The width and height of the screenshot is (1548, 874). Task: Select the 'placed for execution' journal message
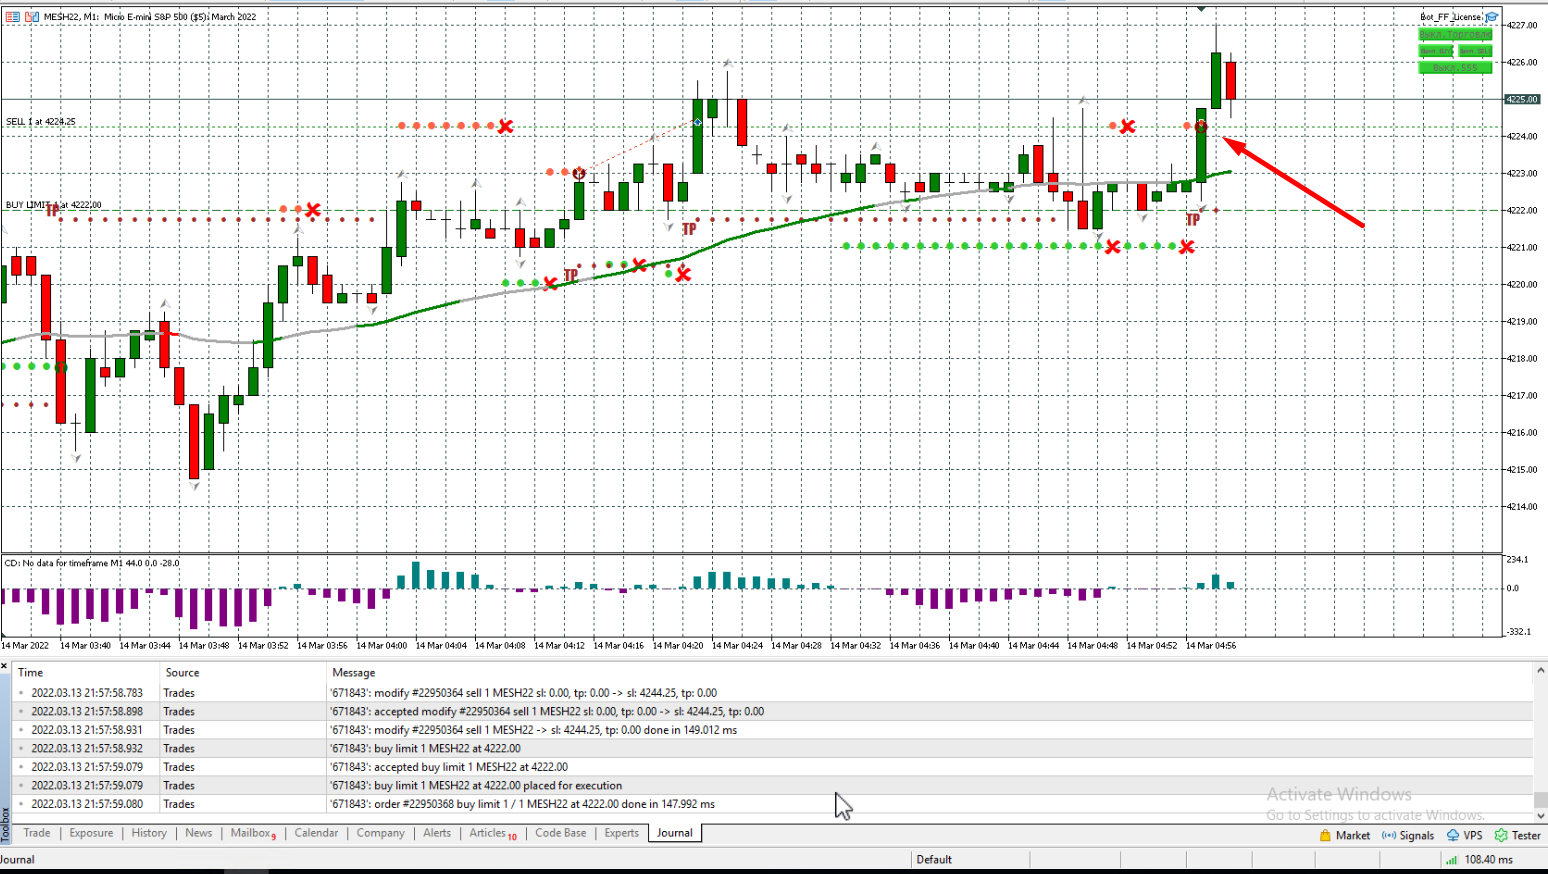[476, 786]
